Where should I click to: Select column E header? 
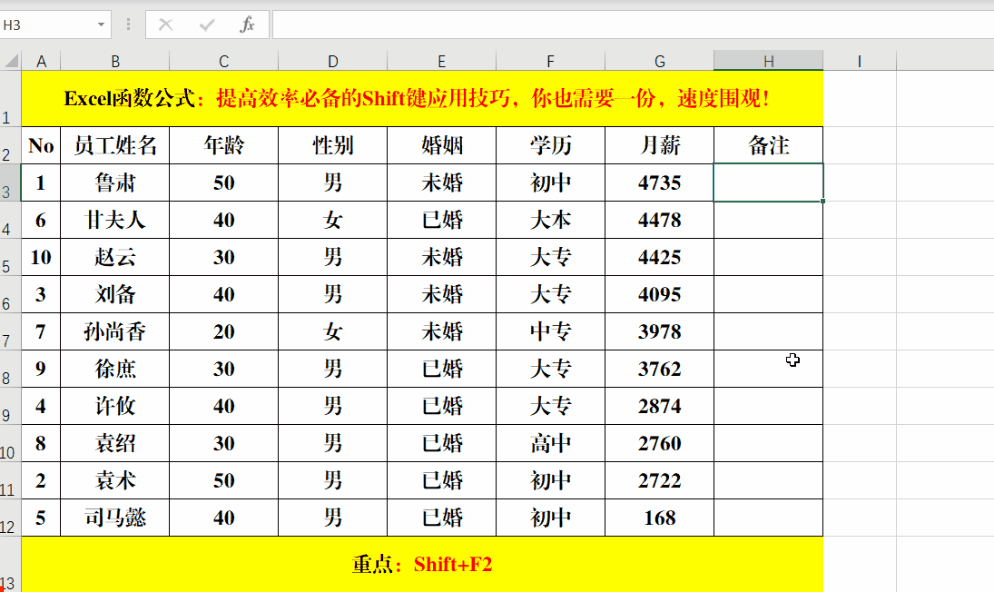[442, 61]
